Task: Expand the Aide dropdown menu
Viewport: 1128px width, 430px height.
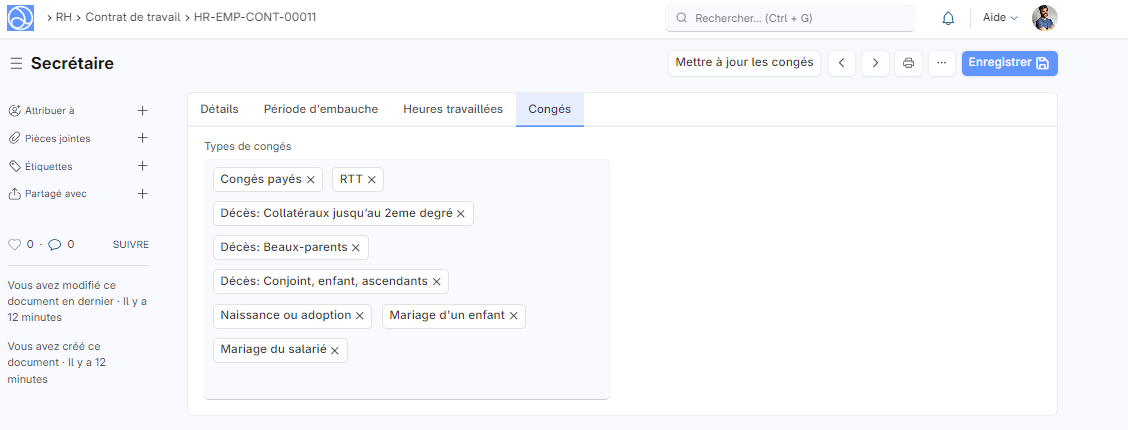Action: click(x=1000, y=18)
